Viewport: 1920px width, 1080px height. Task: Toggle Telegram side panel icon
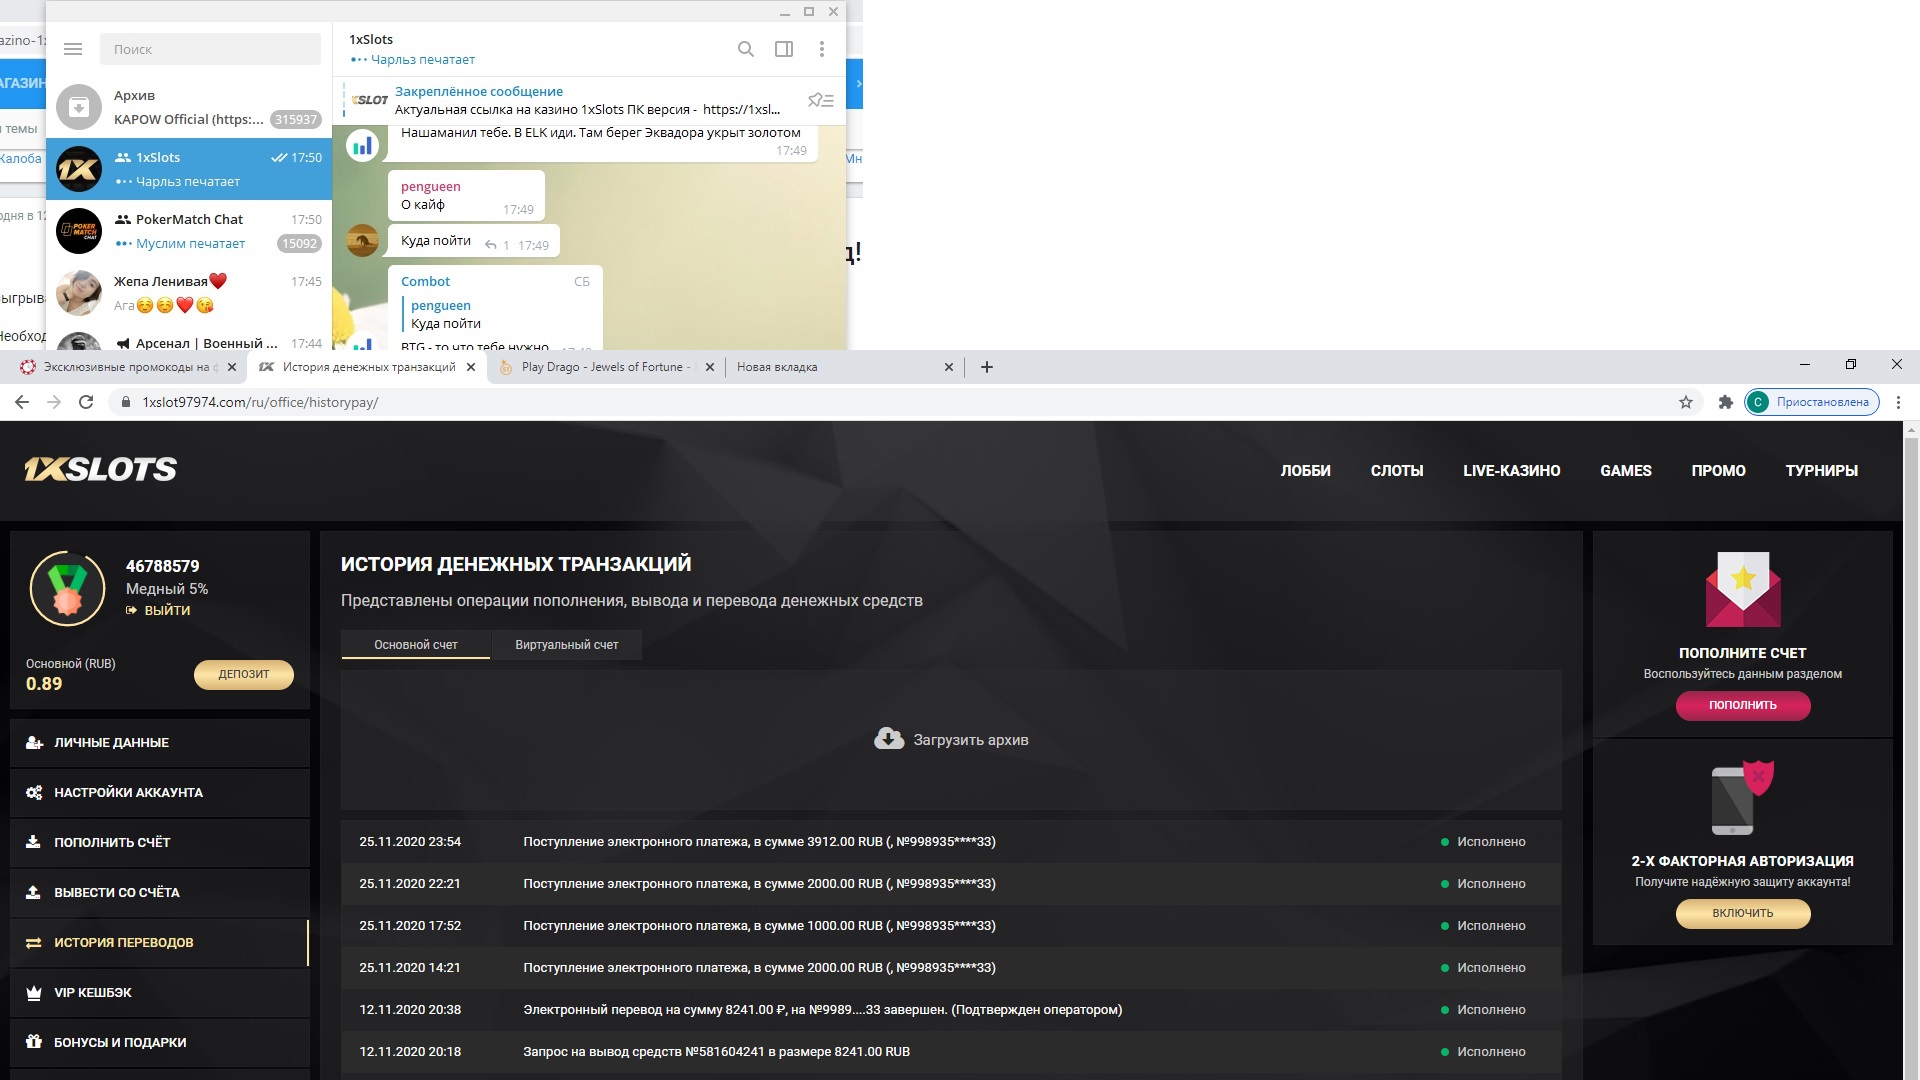click(784, 49)
